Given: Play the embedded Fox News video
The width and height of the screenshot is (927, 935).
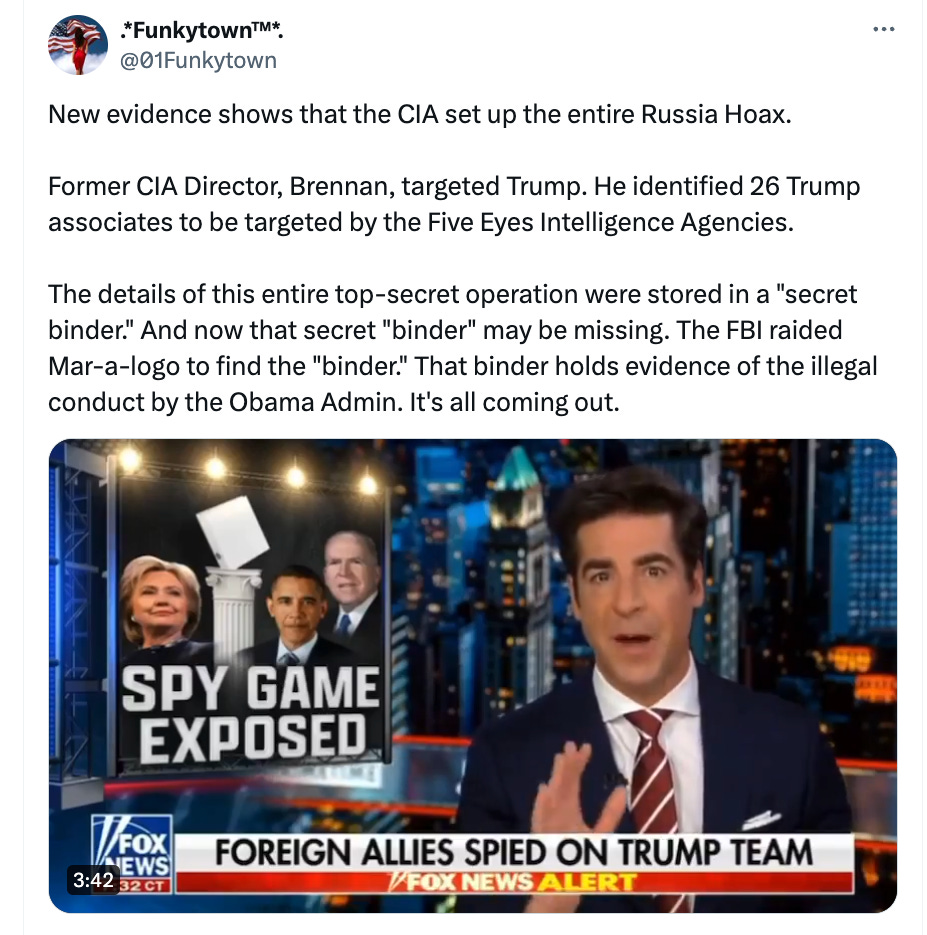Looking at the screenshot, I should pyautogui.click(x=473, y=676).
